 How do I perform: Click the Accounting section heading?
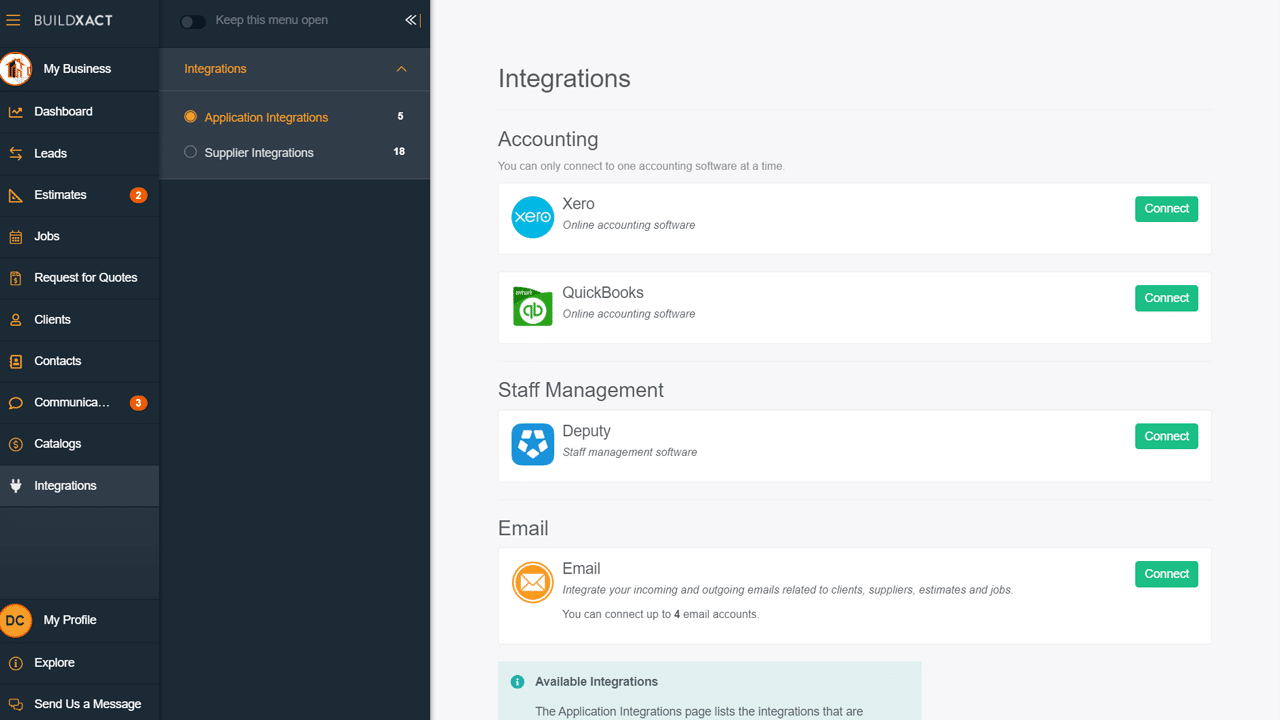click(x=548, y=140)
